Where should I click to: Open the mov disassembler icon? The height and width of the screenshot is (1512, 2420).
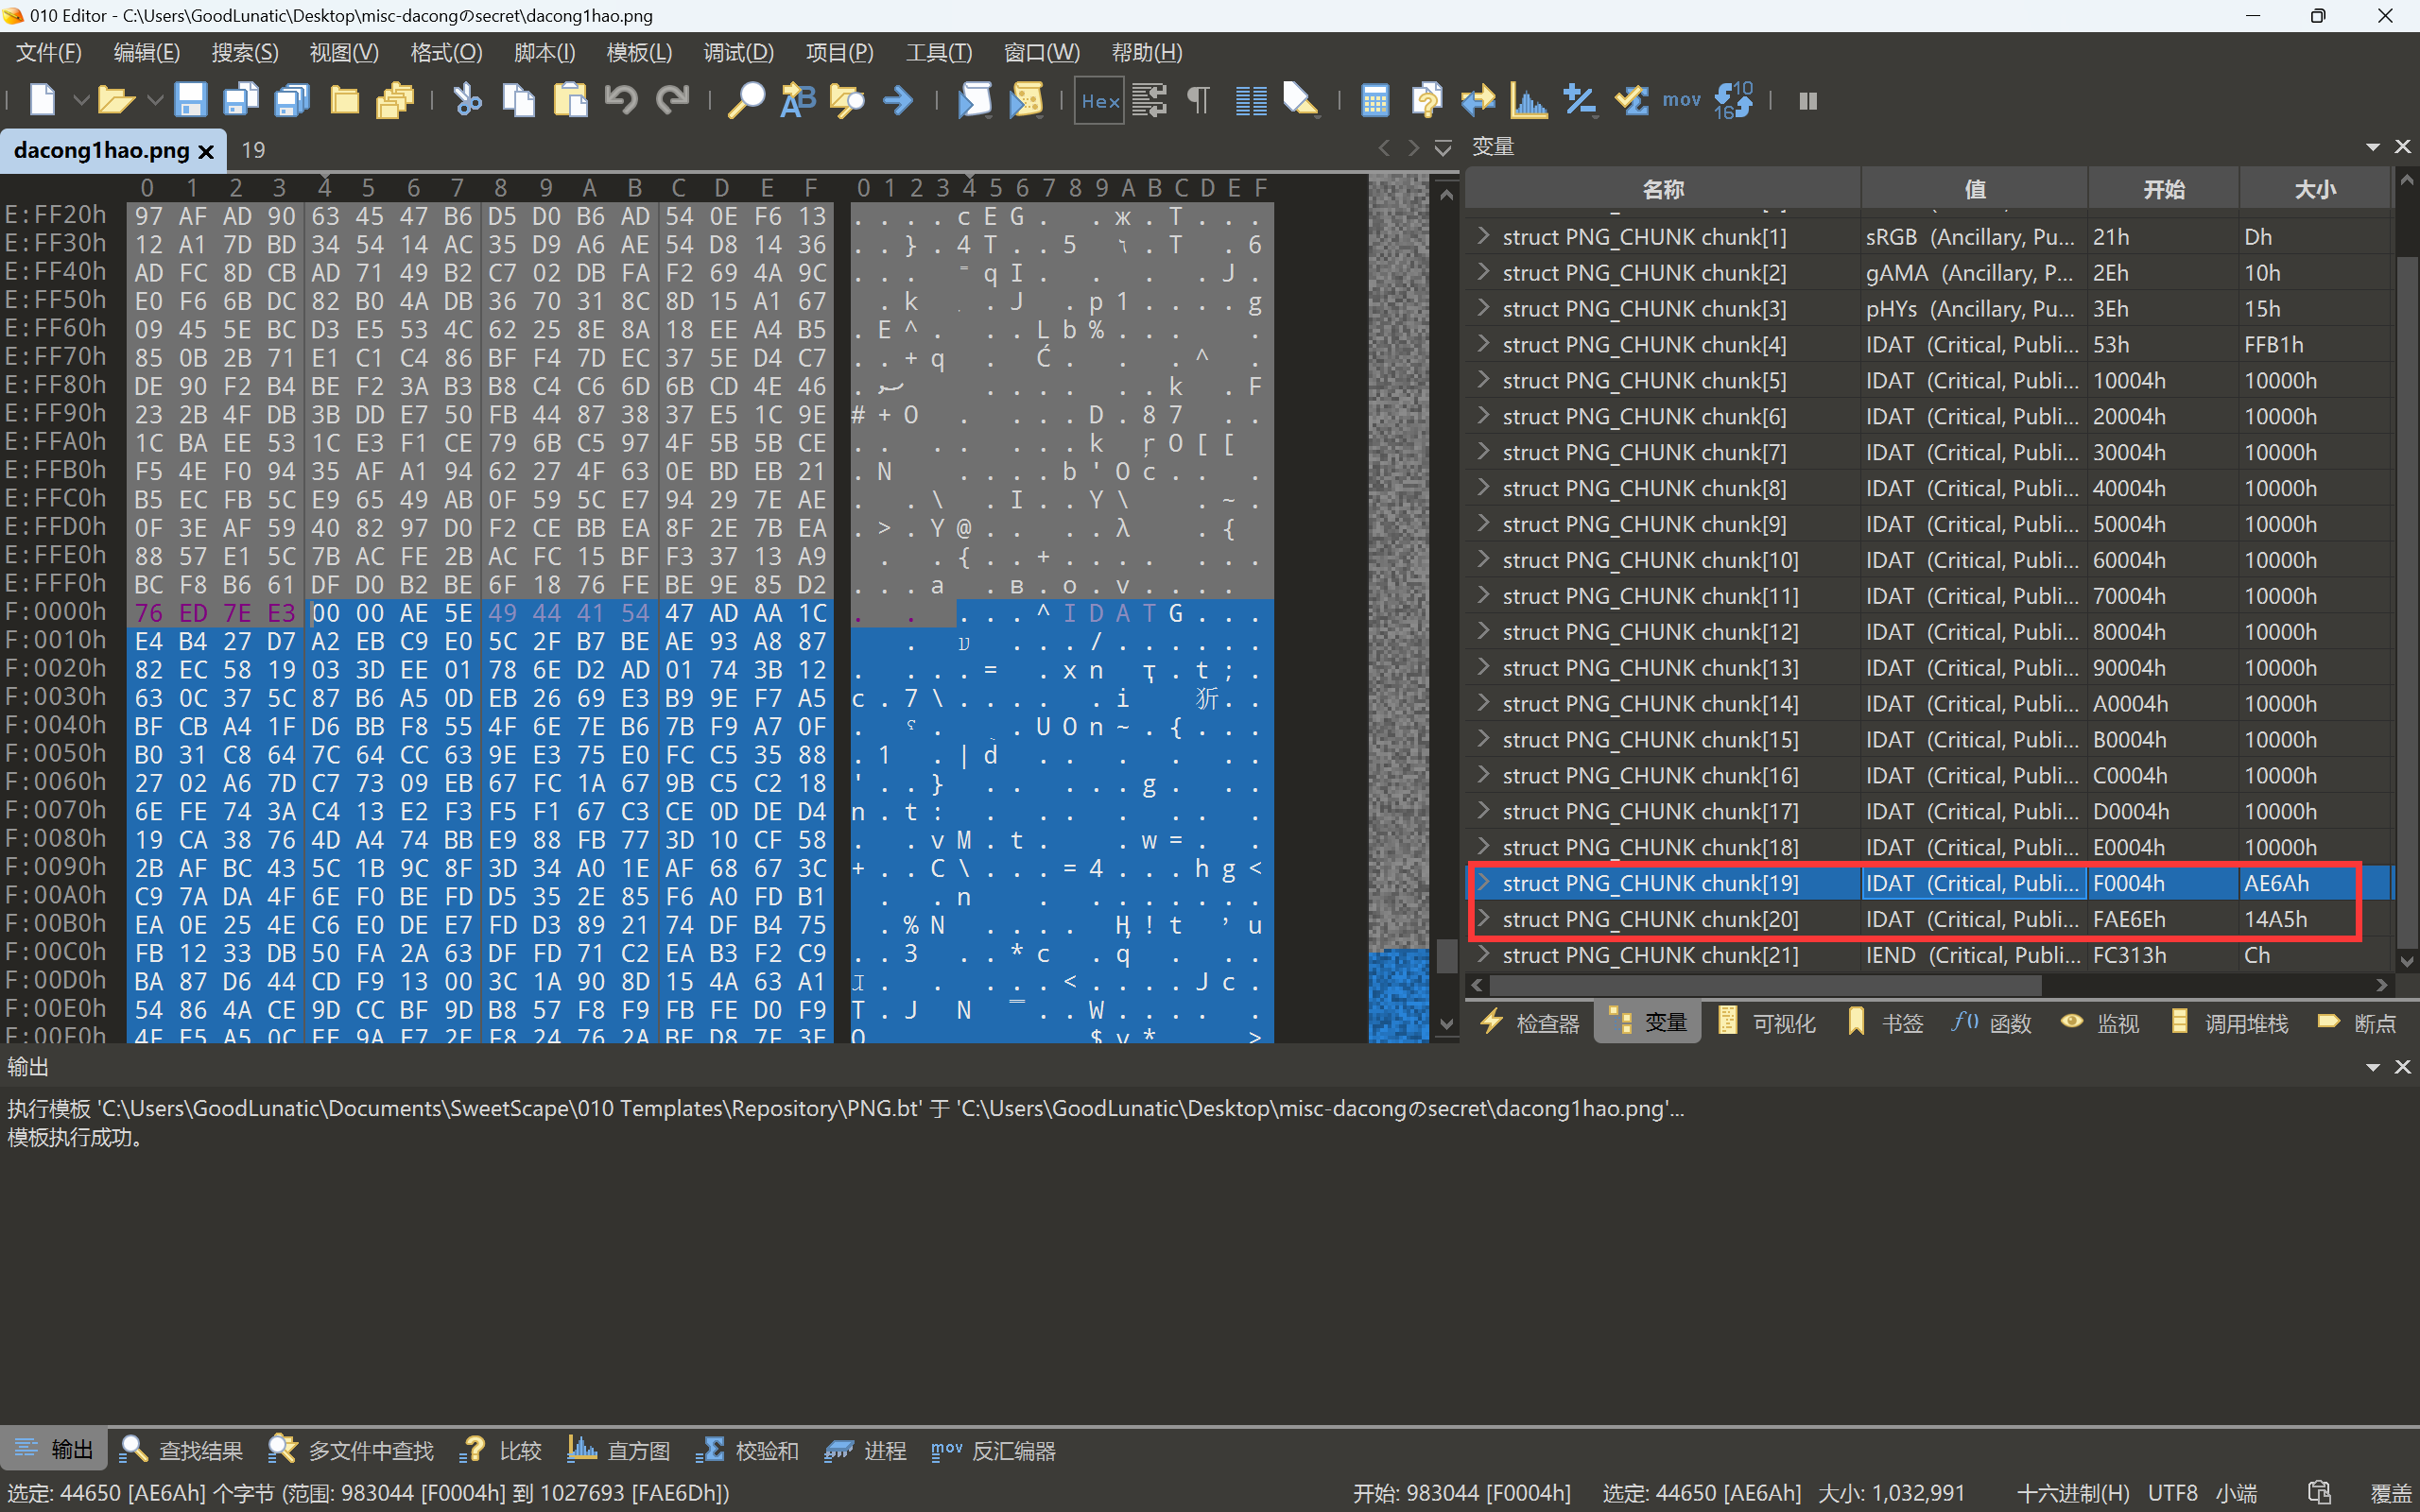pyautogui.click(x=1681, y=100)
